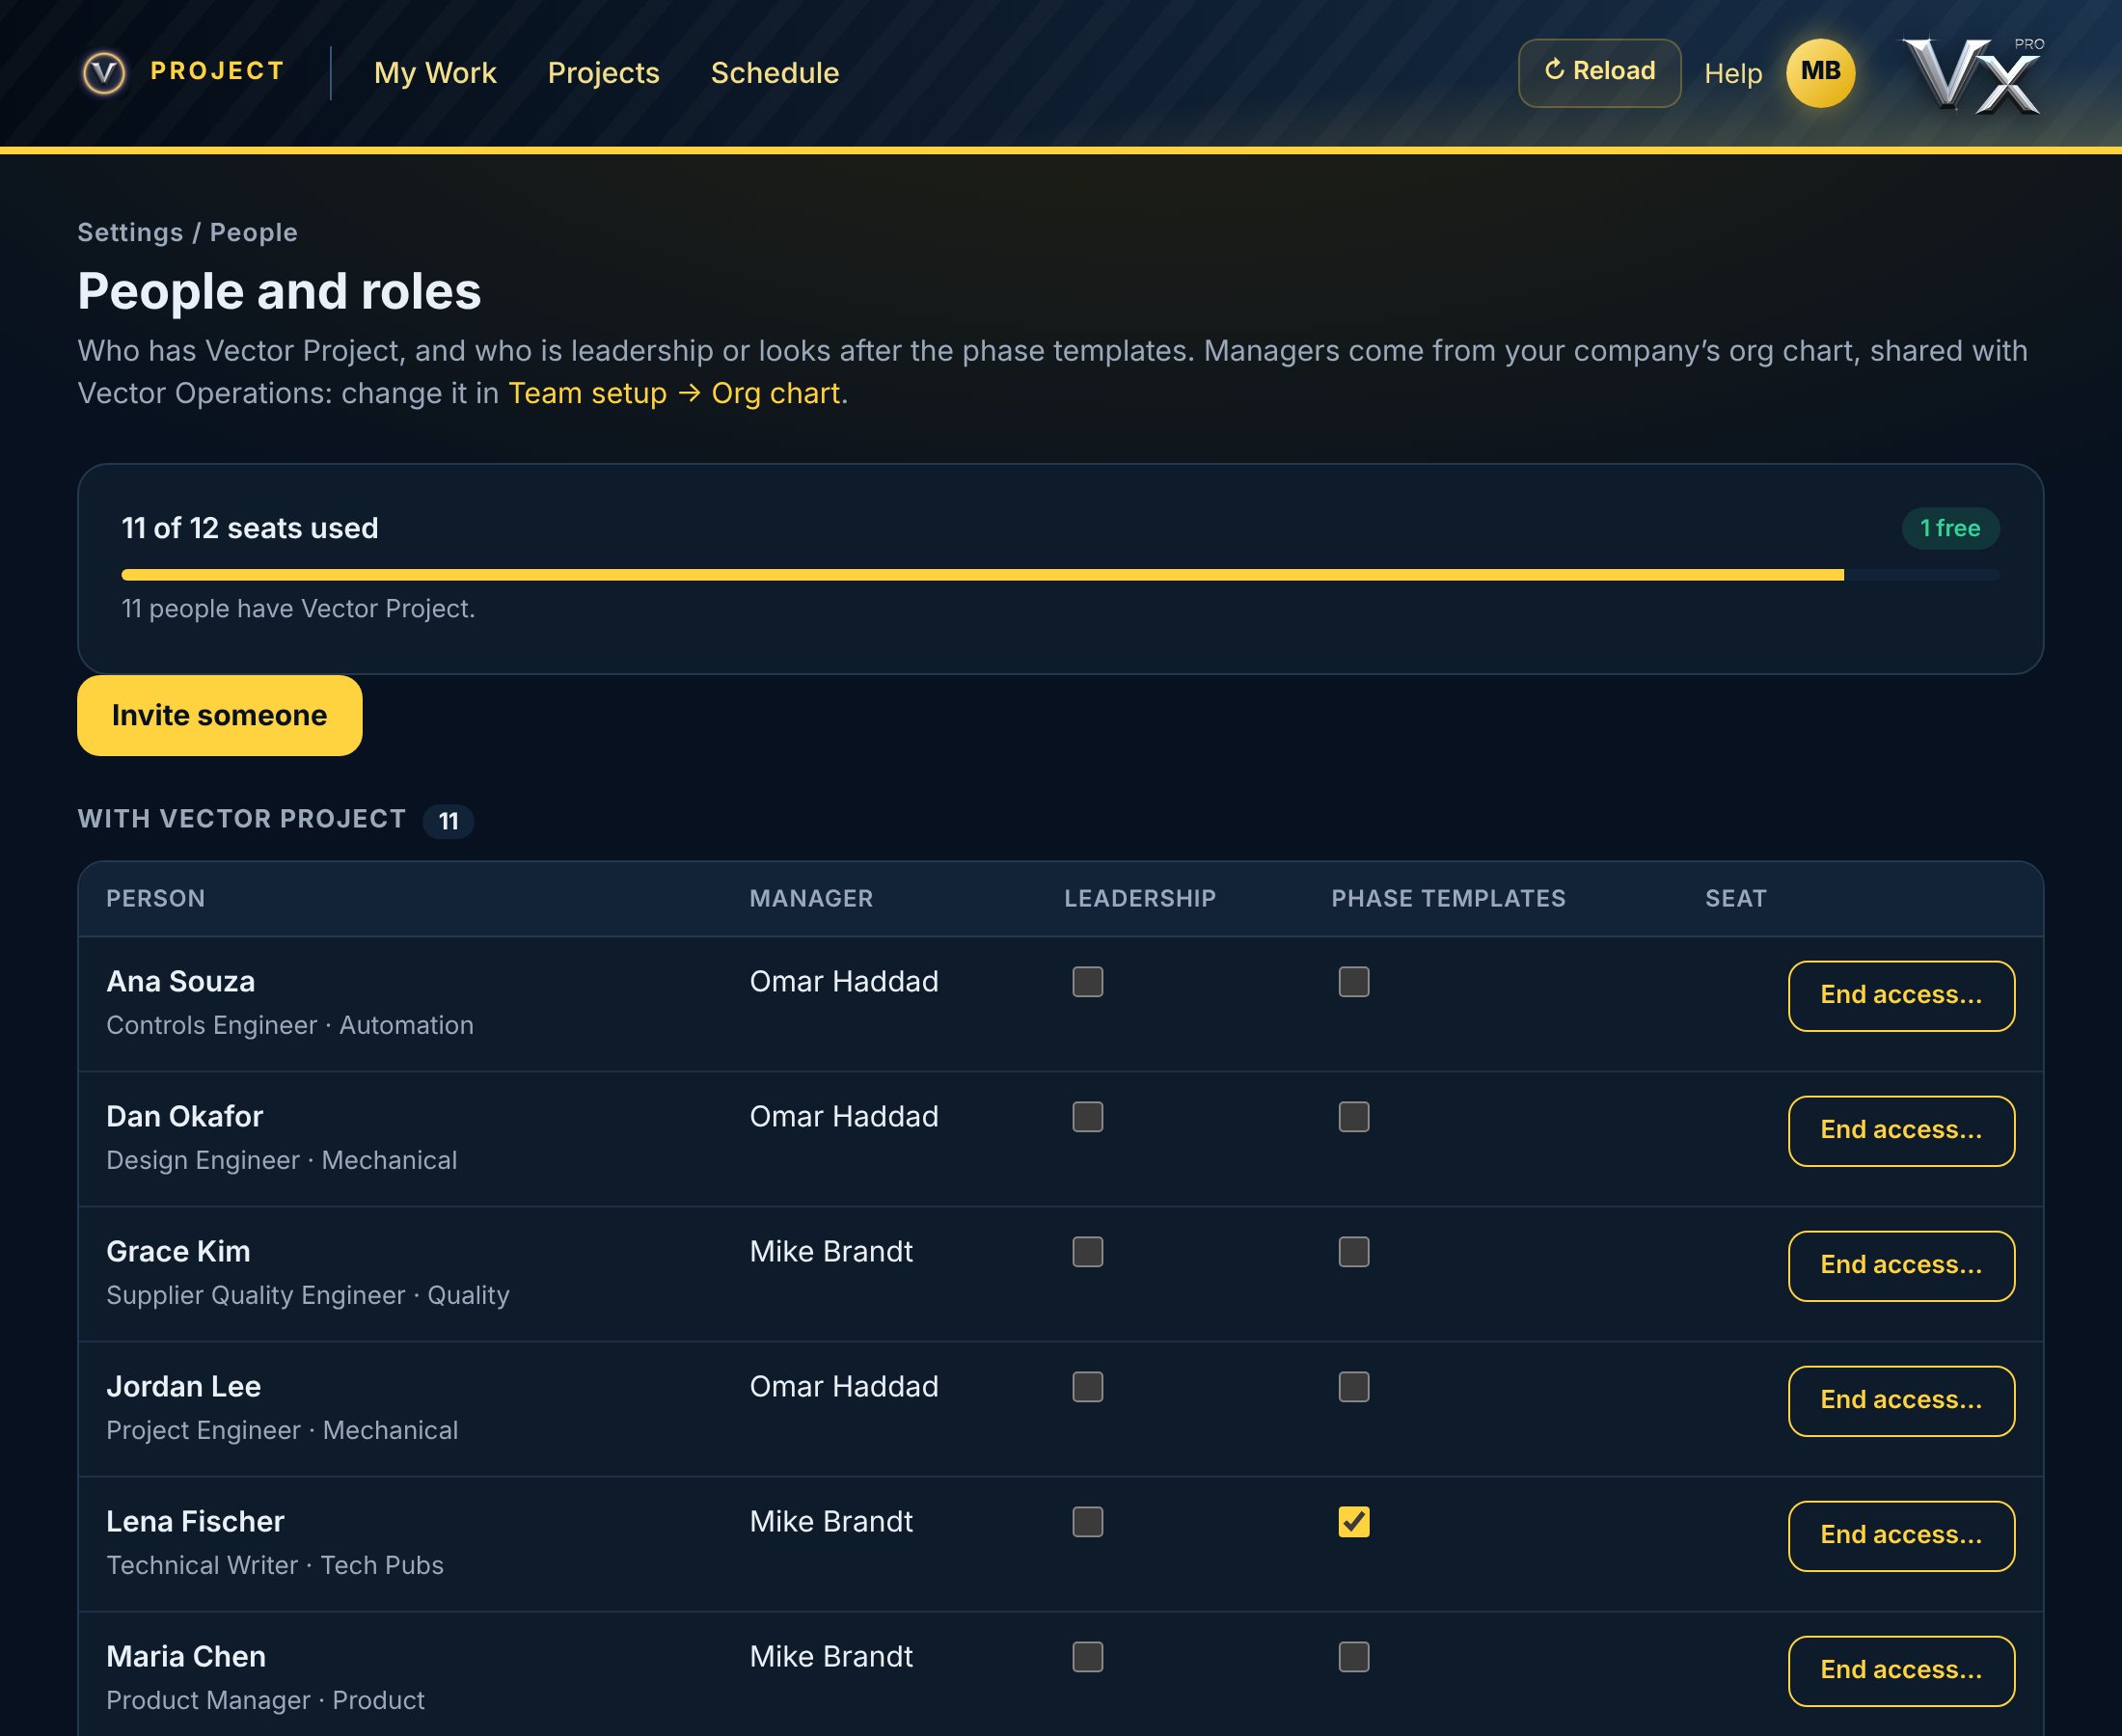Click the PERSON column header
This screenshot has height=1736, width=2122.
point(155,898)
